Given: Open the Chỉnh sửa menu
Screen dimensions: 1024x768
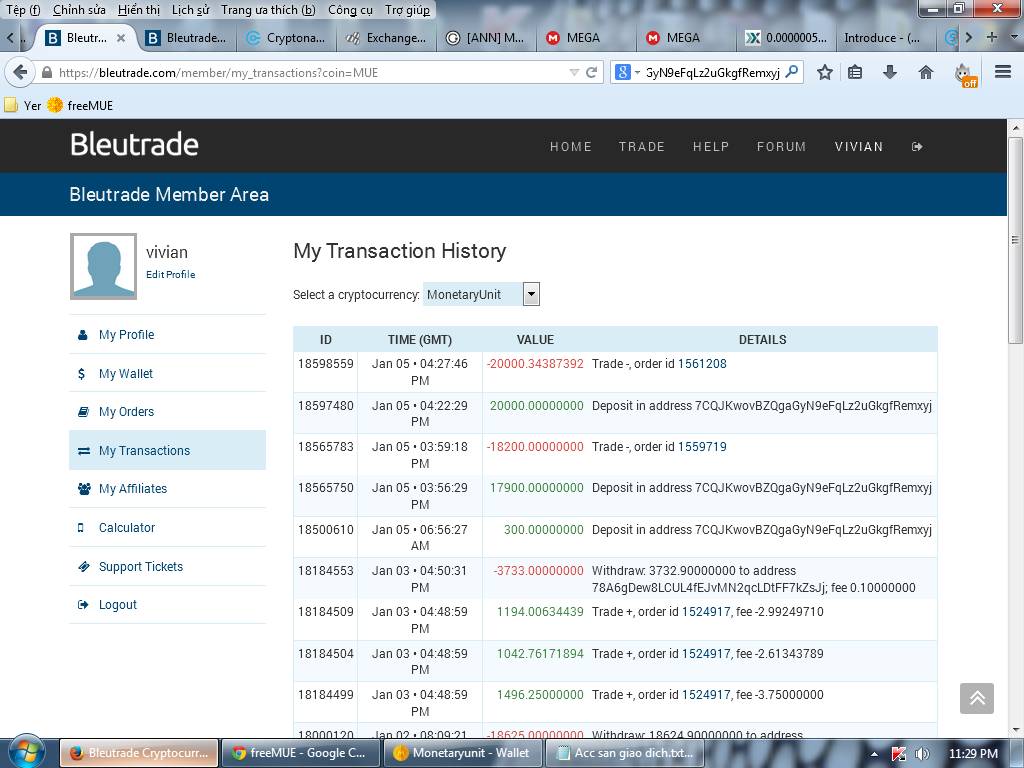Looking at the screenshot, I should 79,10.
